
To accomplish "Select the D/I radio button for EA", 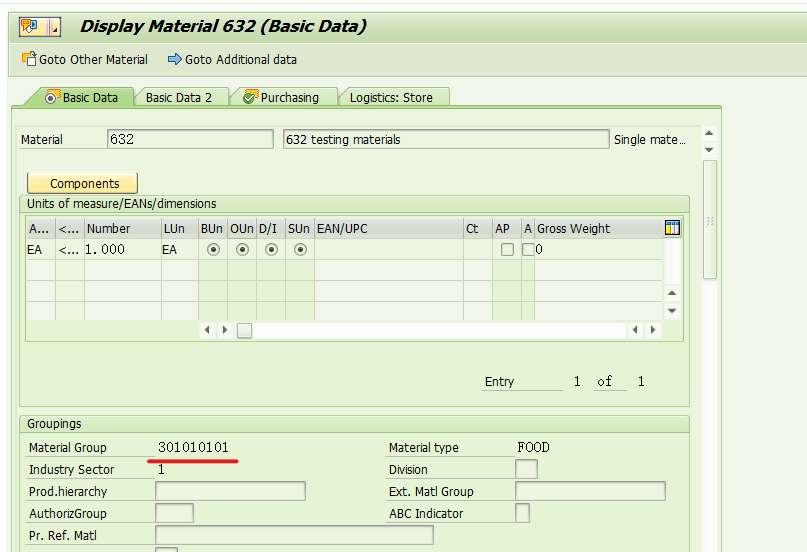I will click(x=271, y=250).
